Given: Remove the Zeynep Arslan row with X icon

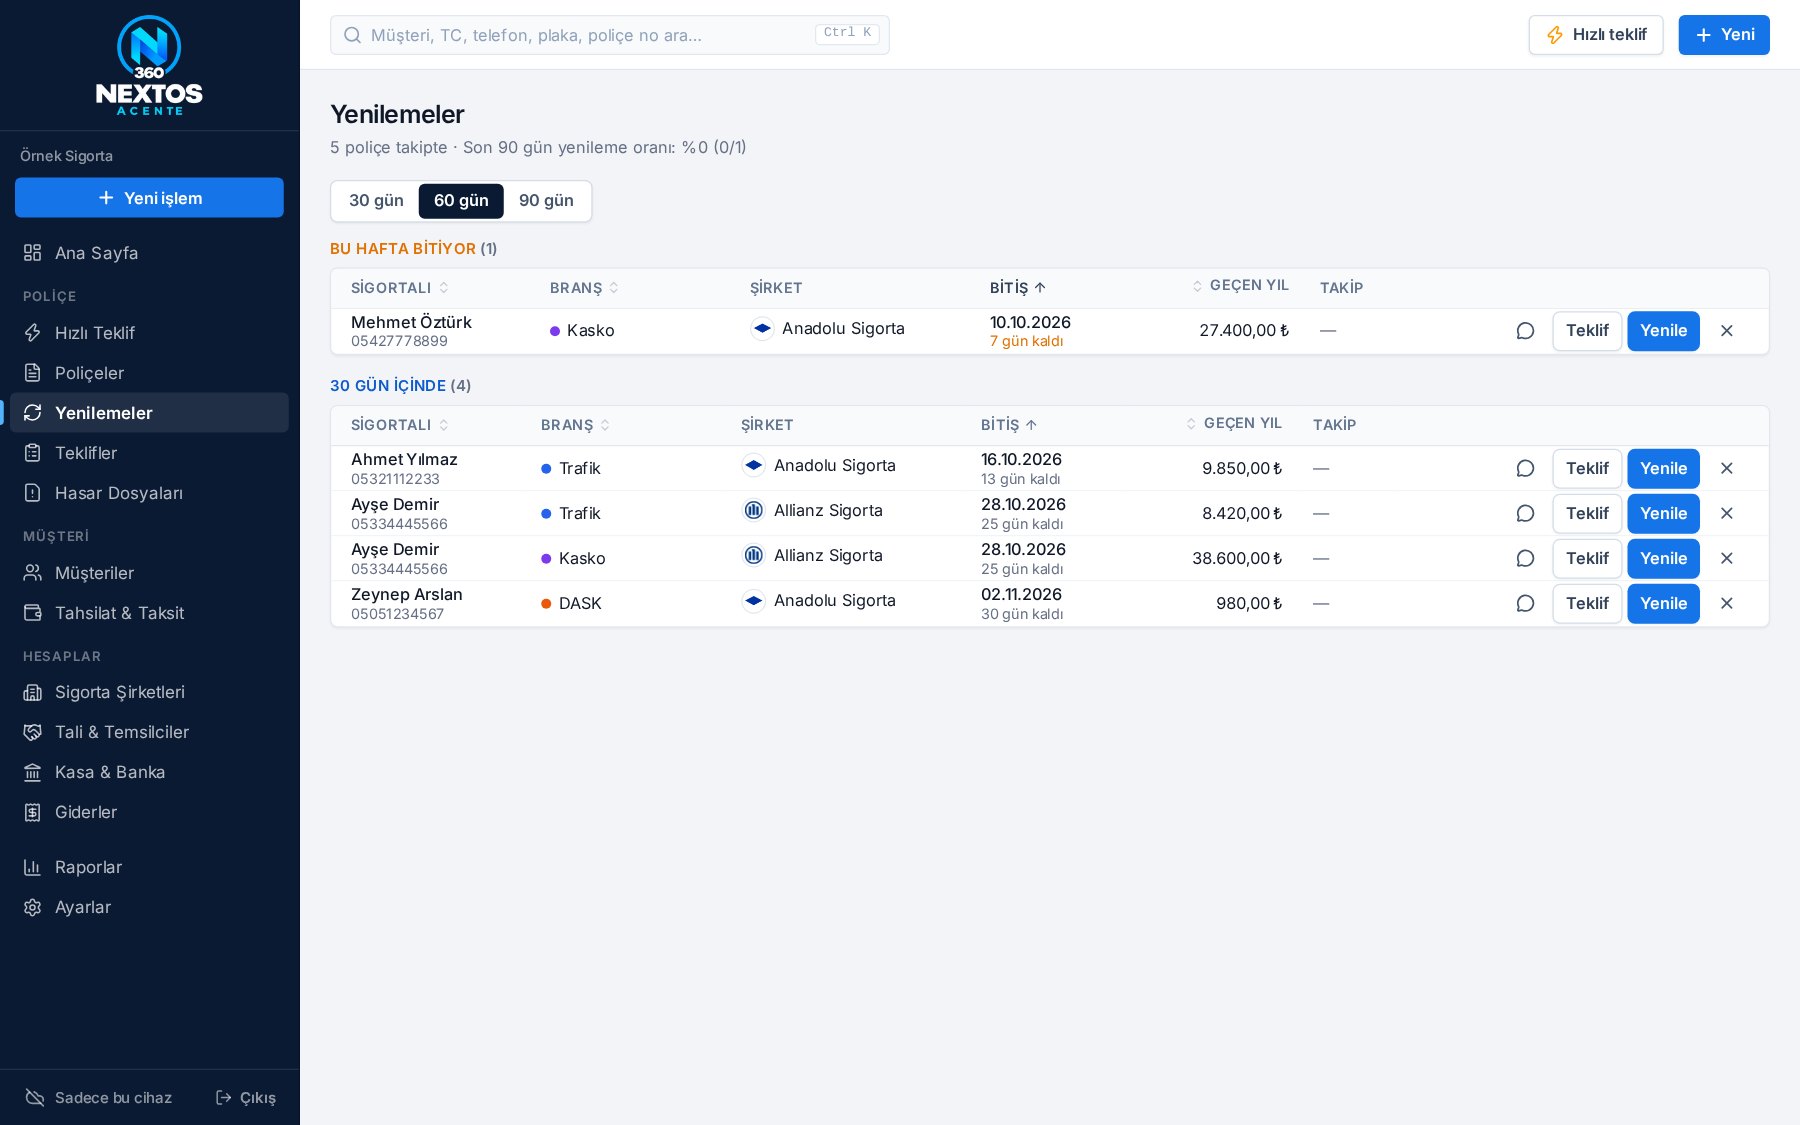Looking at the screenshot, I should coord(1727,604).
